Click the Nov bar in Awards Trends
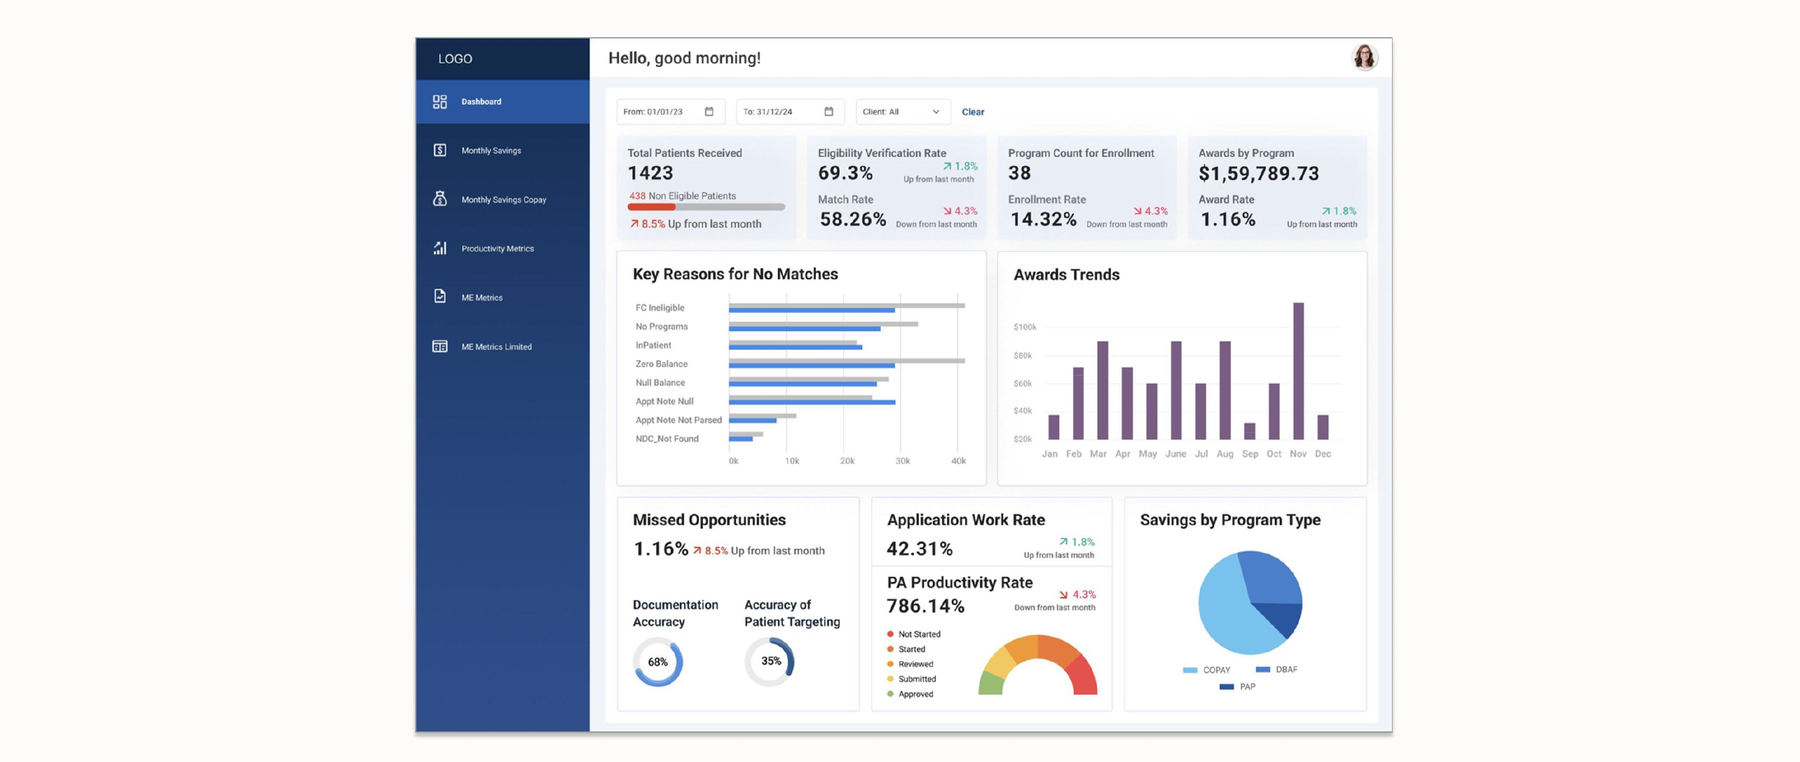Screen dimensions: 1800x762 (x=1298, y=371)
